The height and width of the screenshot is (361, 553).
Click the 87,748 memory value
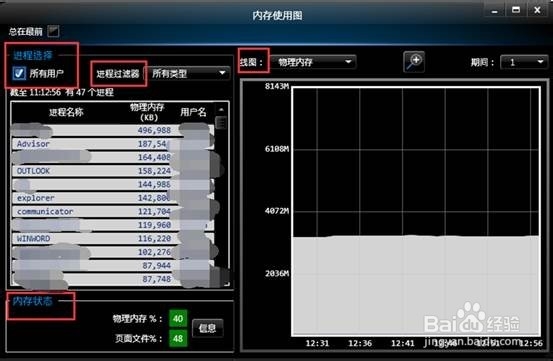point(157,279)
